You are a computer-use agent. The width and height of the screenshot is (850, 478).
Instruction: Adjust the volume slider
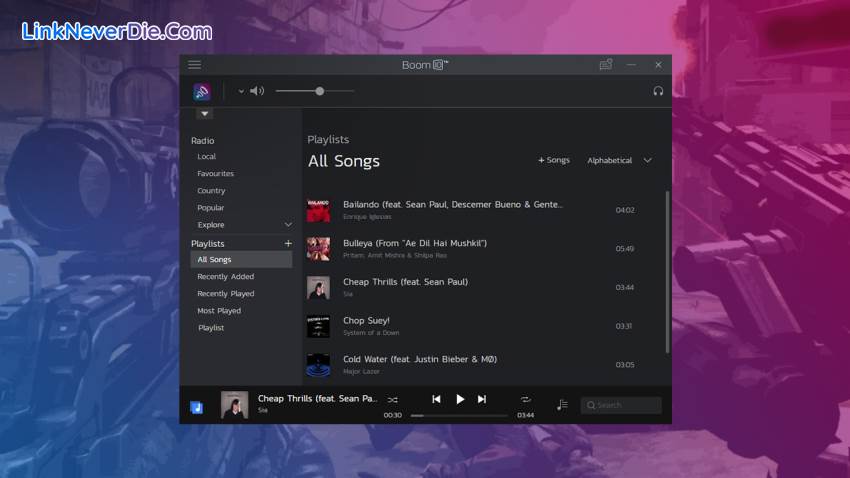pos(319,91)
